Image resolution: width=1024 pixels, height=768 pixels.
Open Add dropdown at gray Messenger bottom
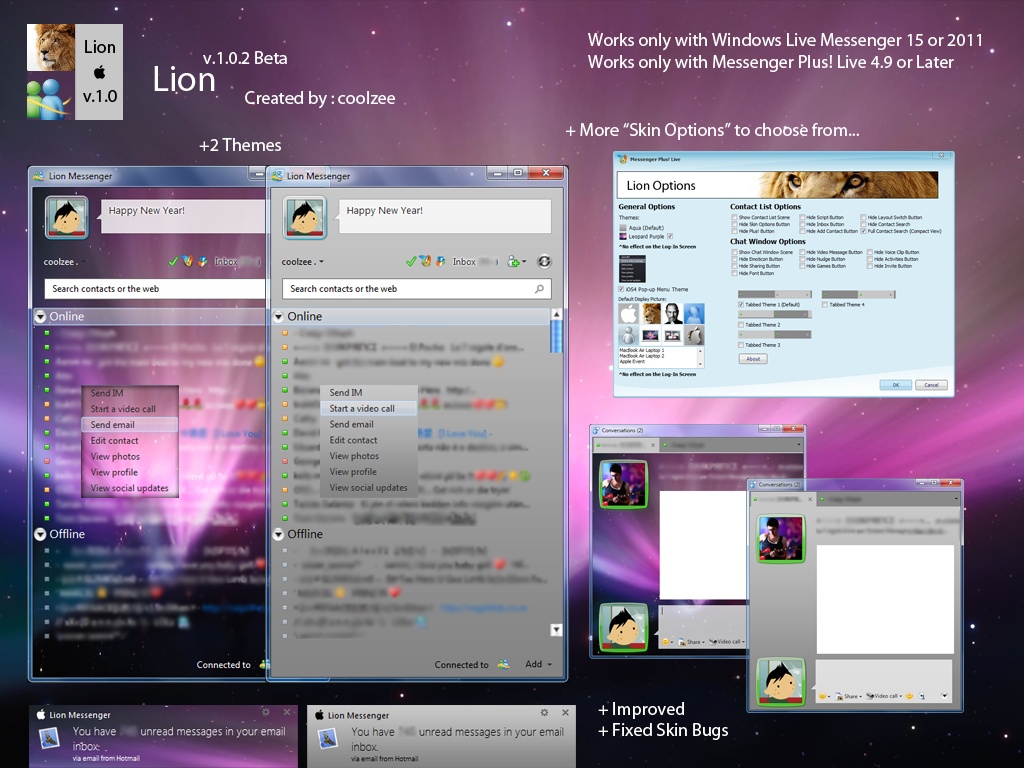(x=539, y=664)
